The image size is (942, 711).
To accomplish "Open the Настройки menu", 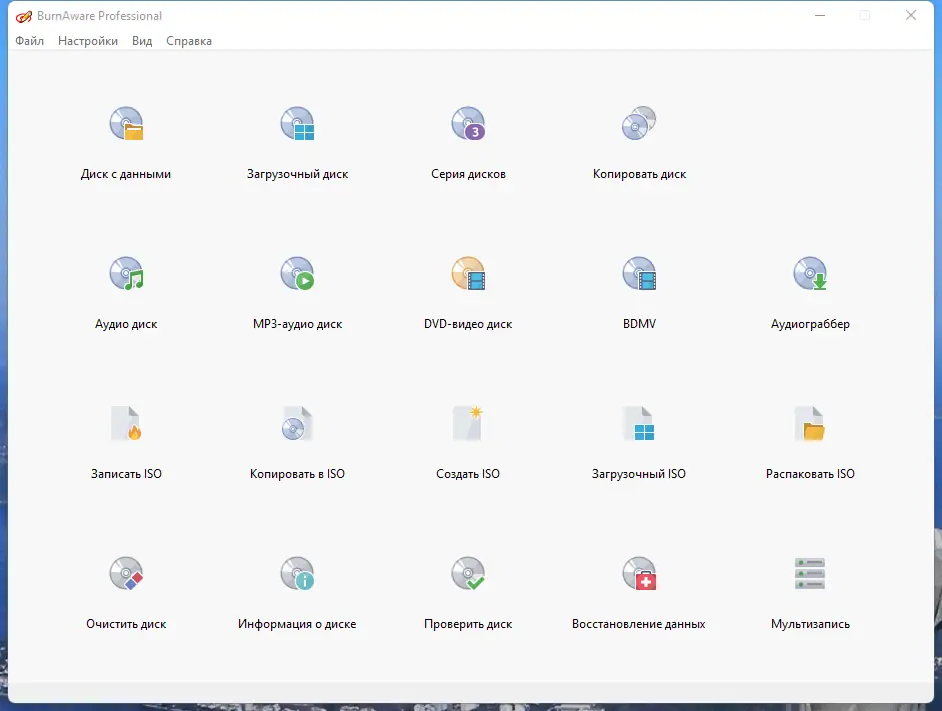I will (x=88, y=41).
